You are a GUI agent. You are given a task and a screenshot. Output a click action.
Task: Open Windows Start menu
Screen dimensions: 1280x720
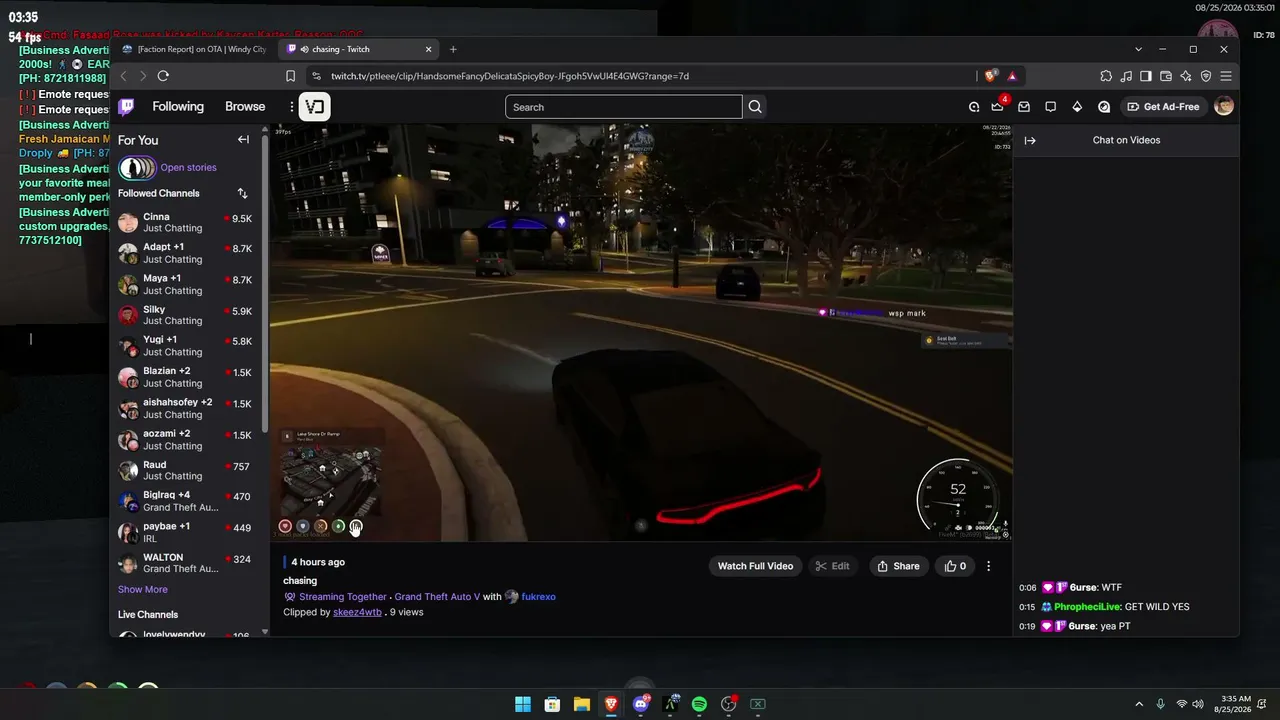pyautogui.click(x=523, y=704)
